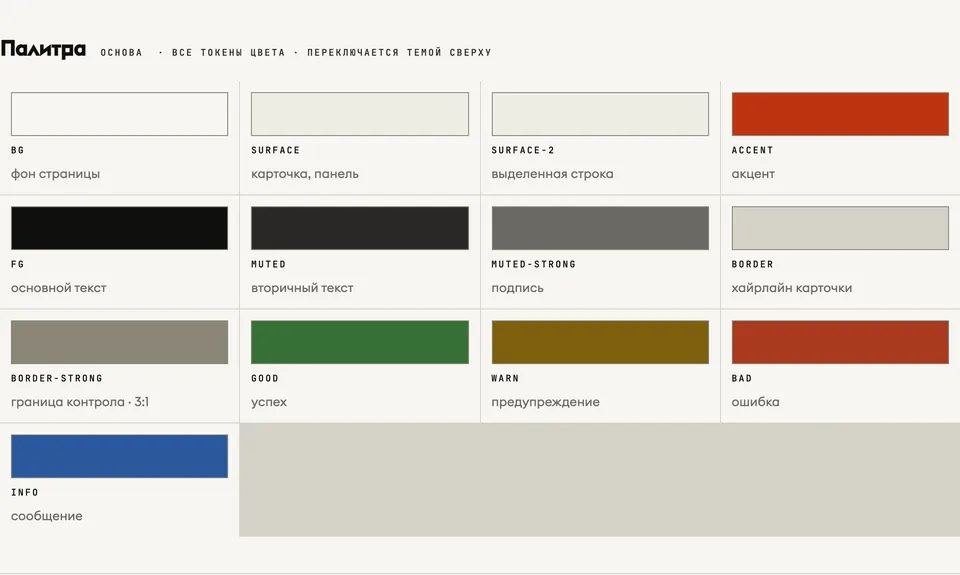Click the 'подпись' description
Viewport: 960px width, 575px height.
(x=517, y=288)
